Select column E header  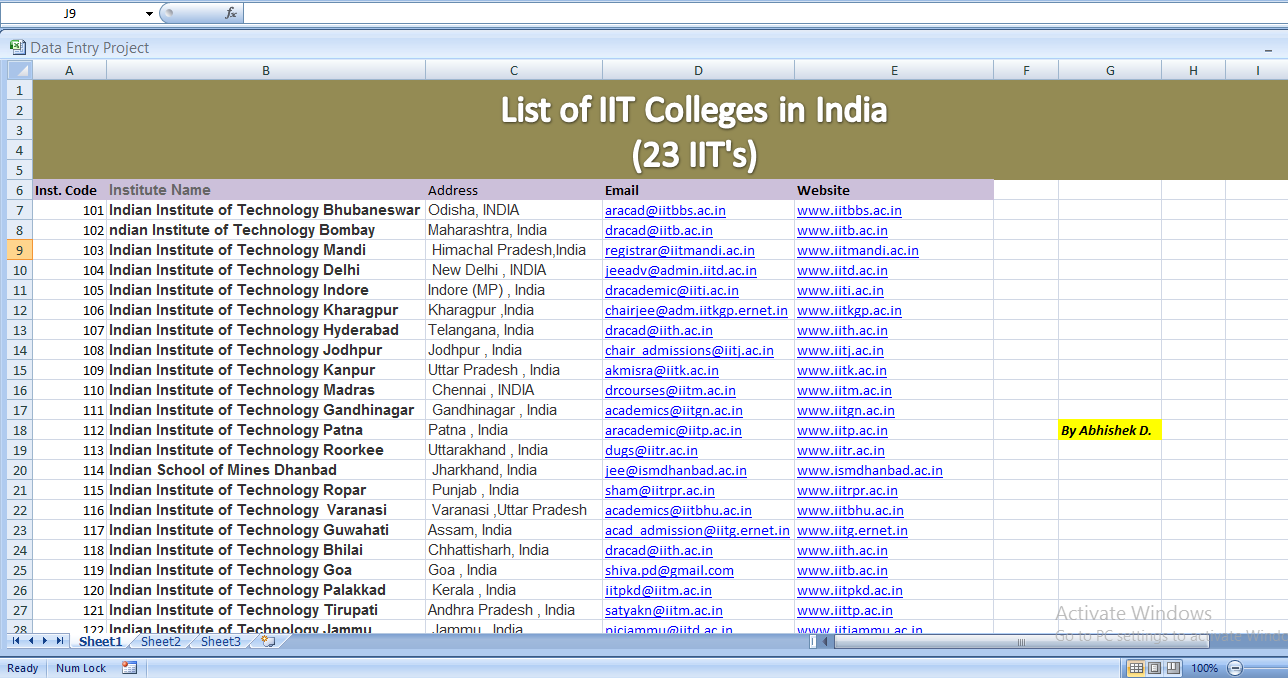894,70
